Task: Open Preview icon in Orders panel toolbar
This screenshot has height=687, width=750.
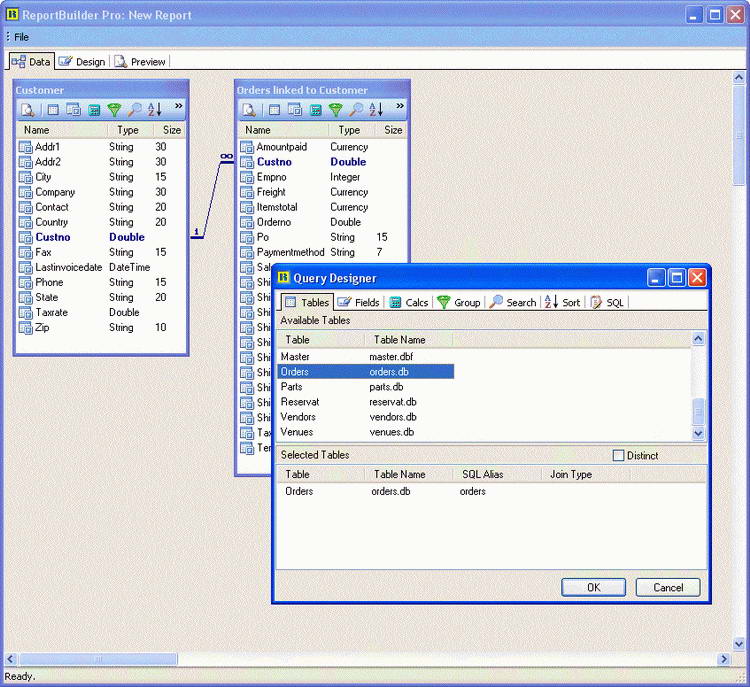Action: pos(249,110)
